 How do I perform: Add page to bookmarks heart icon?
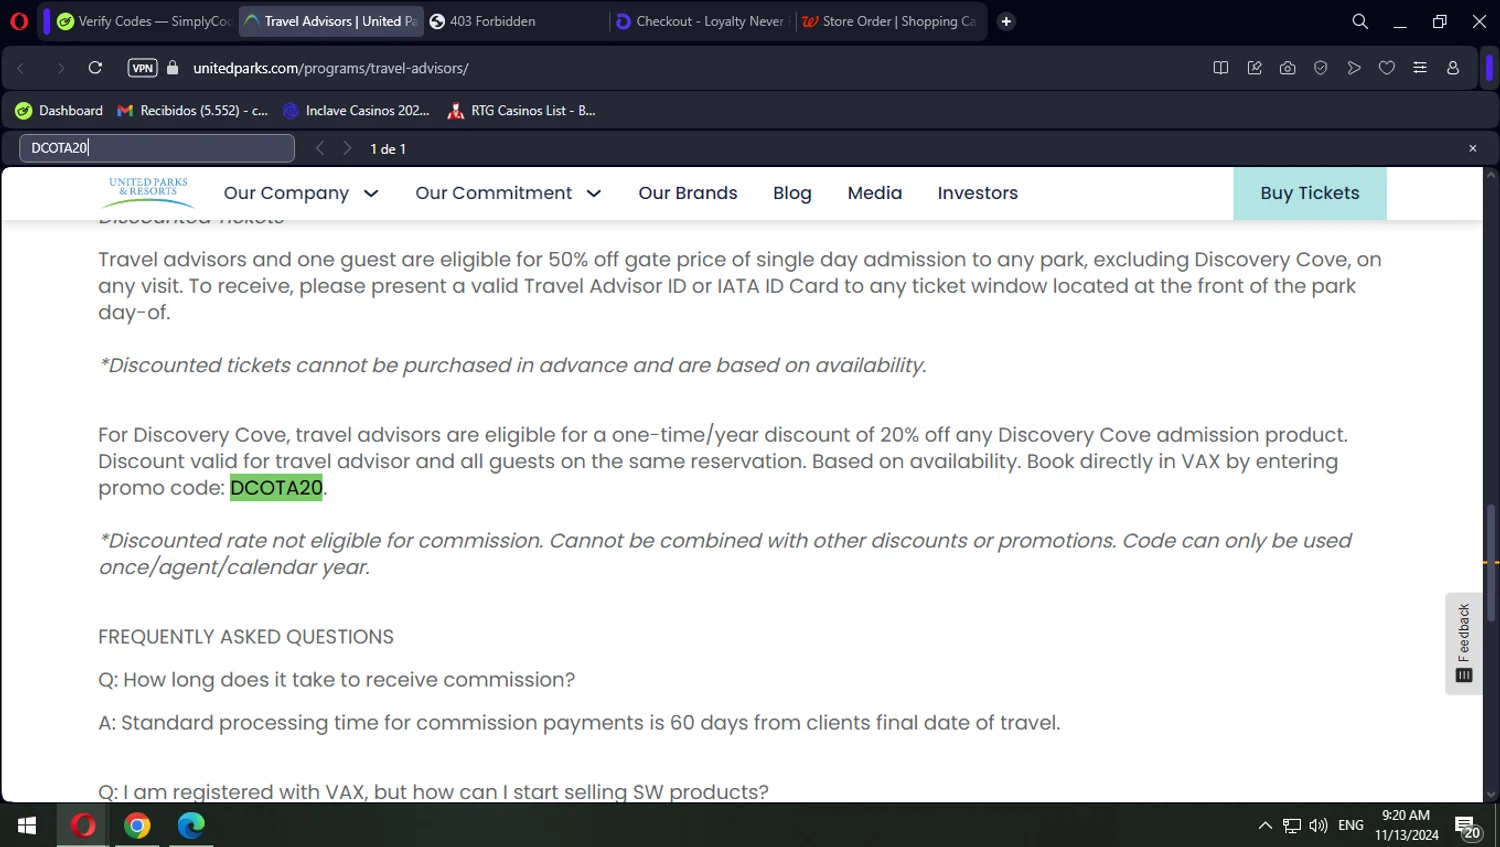pos(1386,68)
